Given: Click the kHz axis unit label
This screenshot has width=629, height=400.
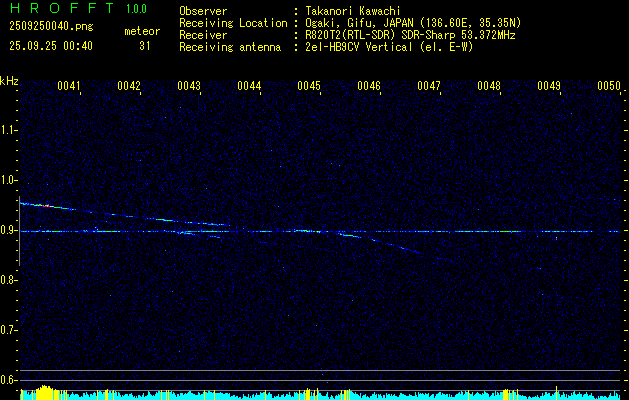Looking at the screenshot, I should coord(9,81).
